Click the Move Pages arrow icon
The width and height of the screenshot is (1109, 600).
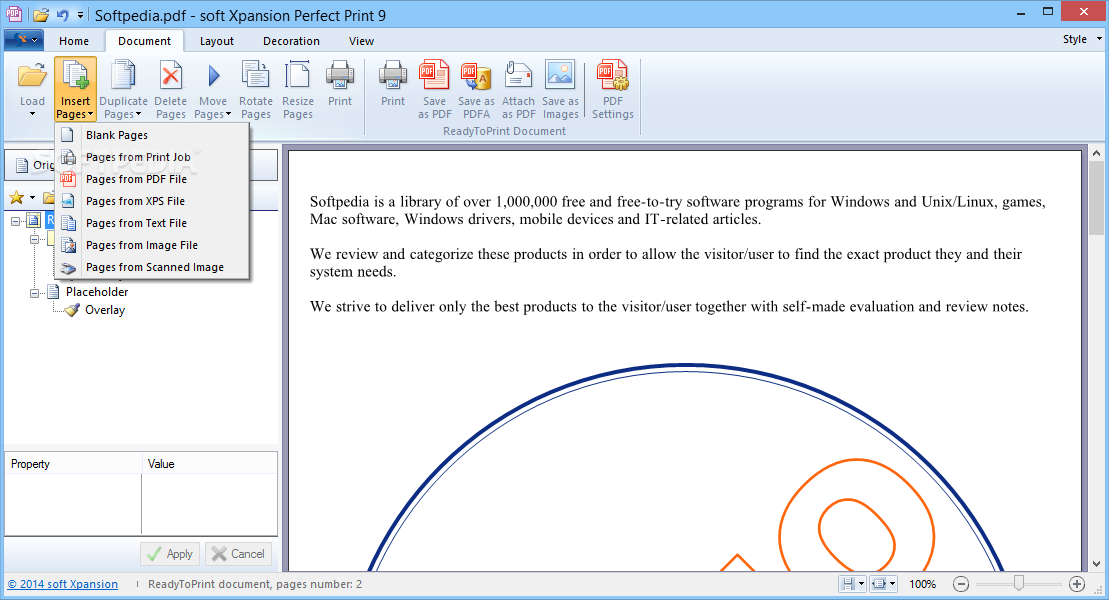coord(214,76)
